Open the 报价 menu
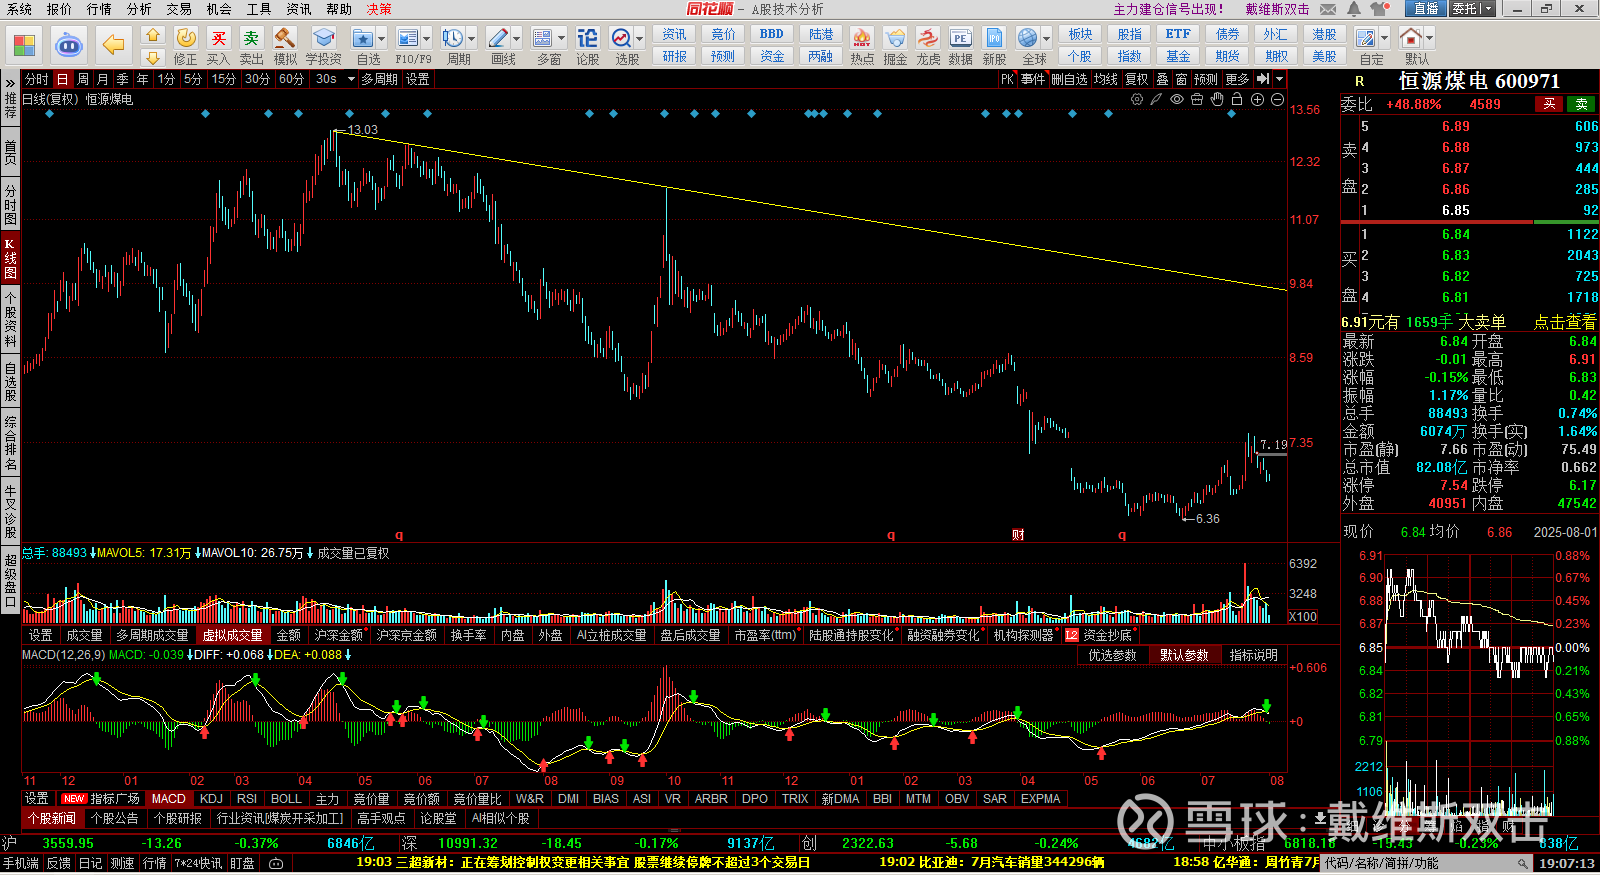The image size is (1600, 875). [x=59, y=9]
